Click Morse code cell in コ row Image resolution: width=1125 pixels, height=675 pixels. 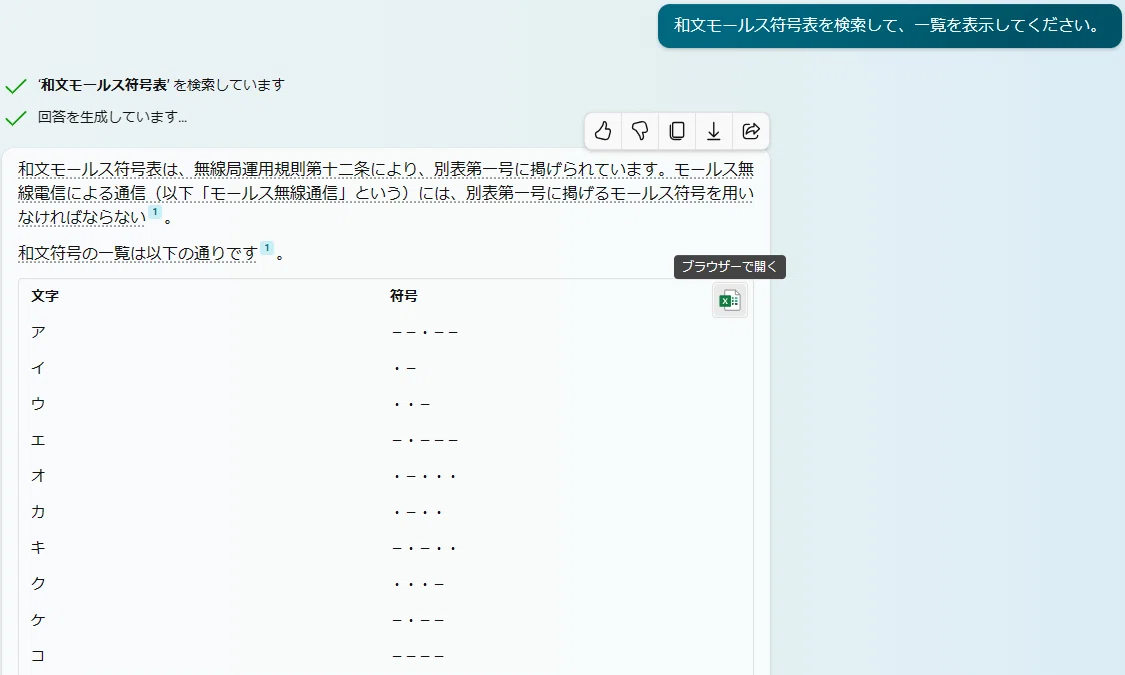[x=418, y=656]
